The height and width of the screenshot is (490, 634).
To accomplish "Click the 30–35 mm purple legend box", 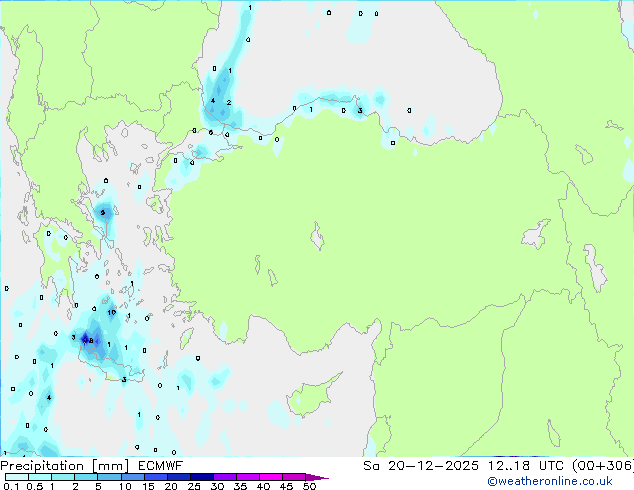I will click(x=225, y=477).
